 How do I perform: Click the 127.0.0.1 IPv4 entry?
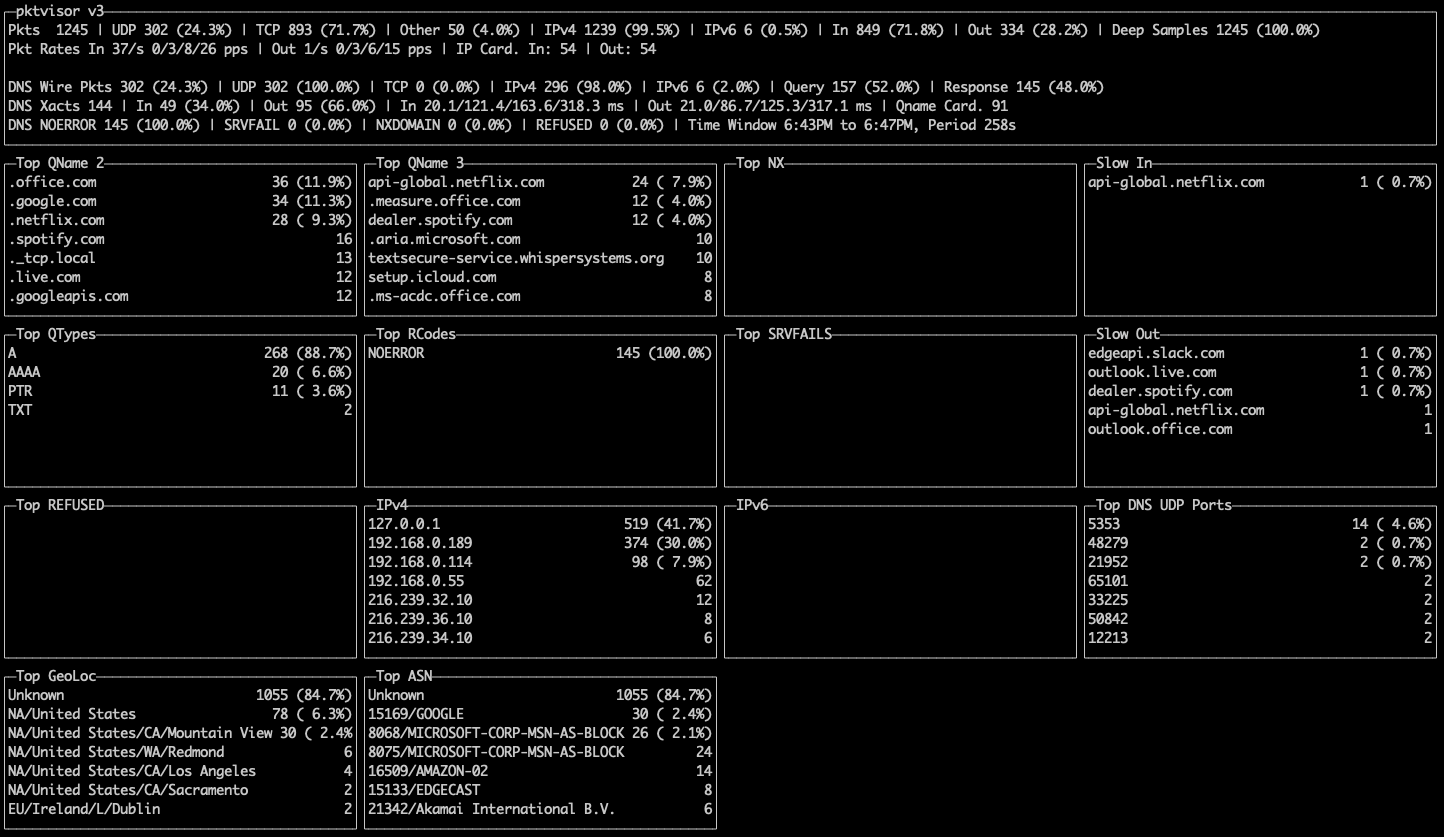point(406,523)
